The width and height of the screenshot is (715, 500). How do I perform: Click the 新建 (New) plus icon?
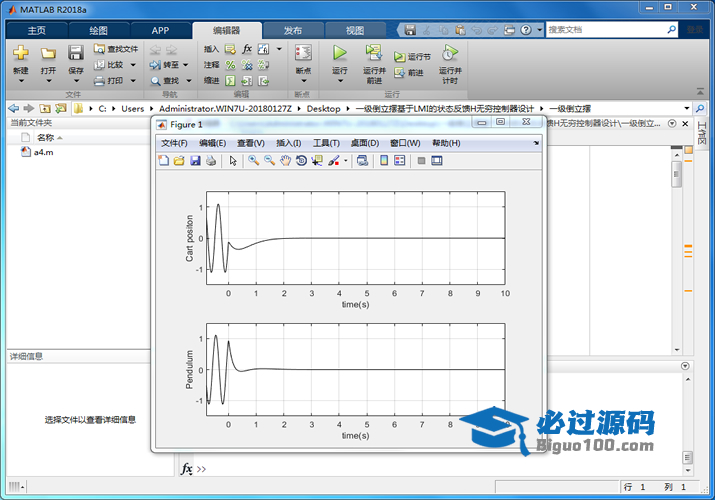[x=21, y=53]
